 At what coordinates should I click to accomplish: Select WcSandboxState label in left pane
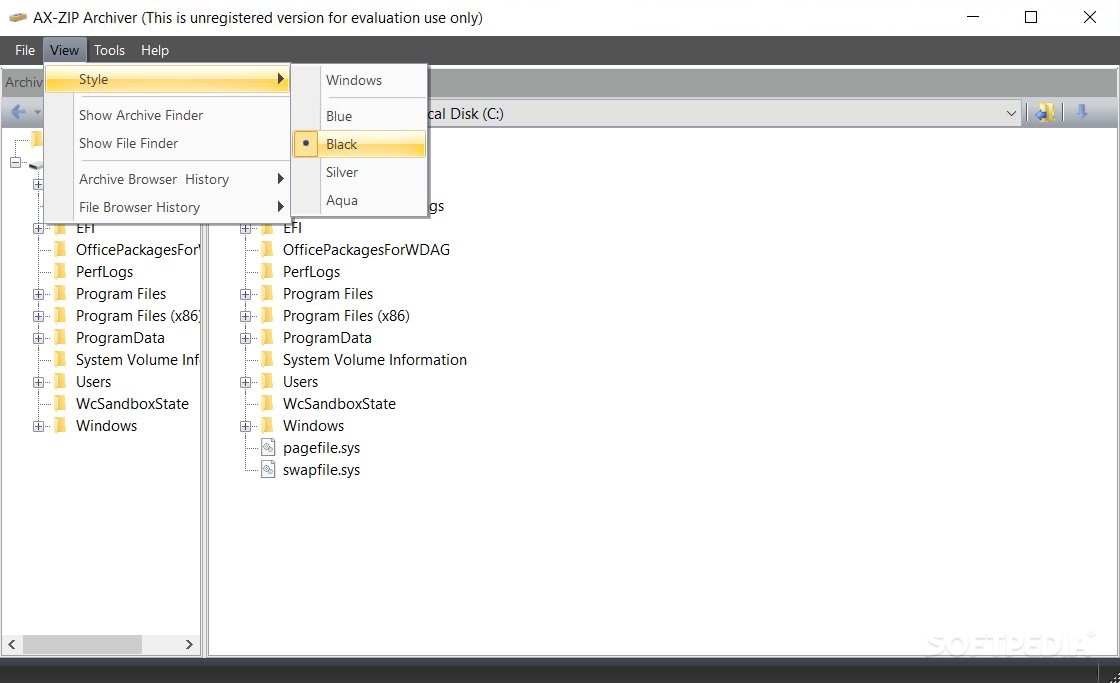coord(132,404)
